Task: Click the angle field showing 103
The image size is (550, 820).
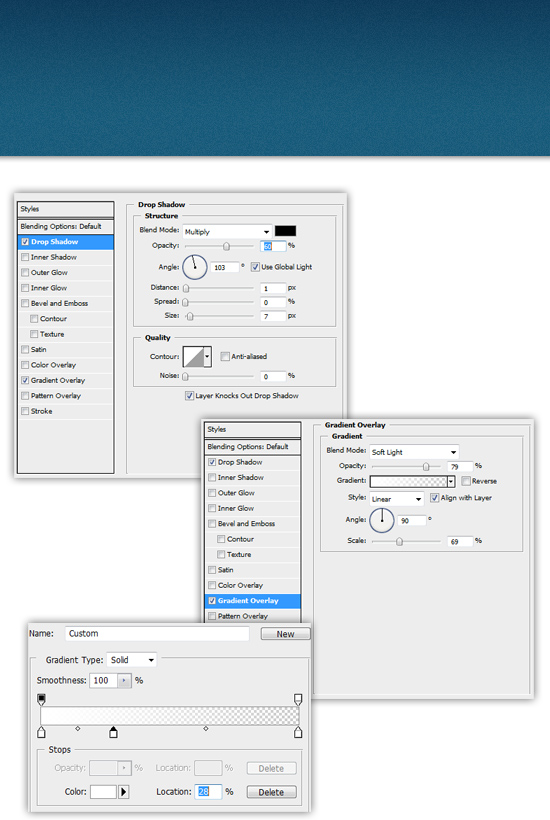Action: click(x=225, y=267)
